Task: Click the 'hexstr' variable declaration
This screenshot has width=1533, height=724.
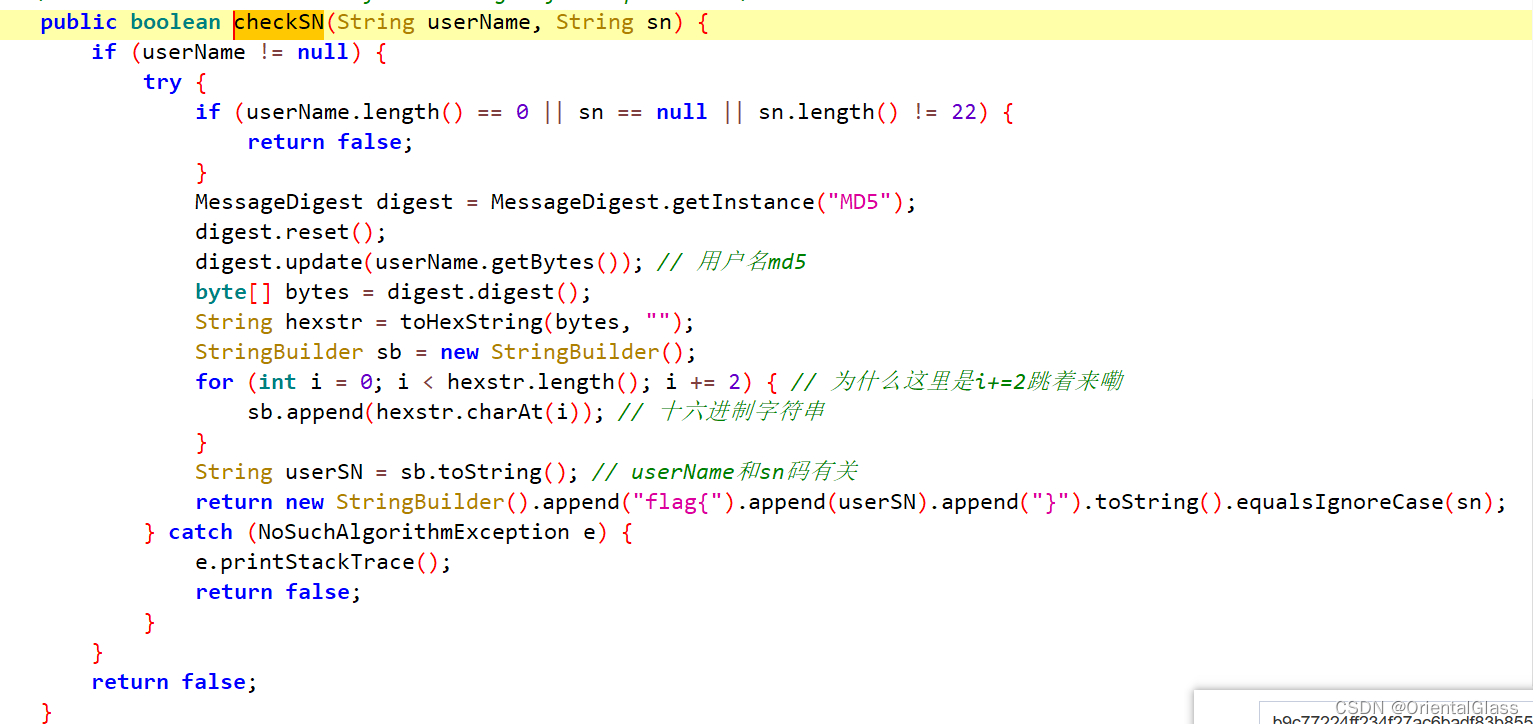Action: (x=324, y=323)
